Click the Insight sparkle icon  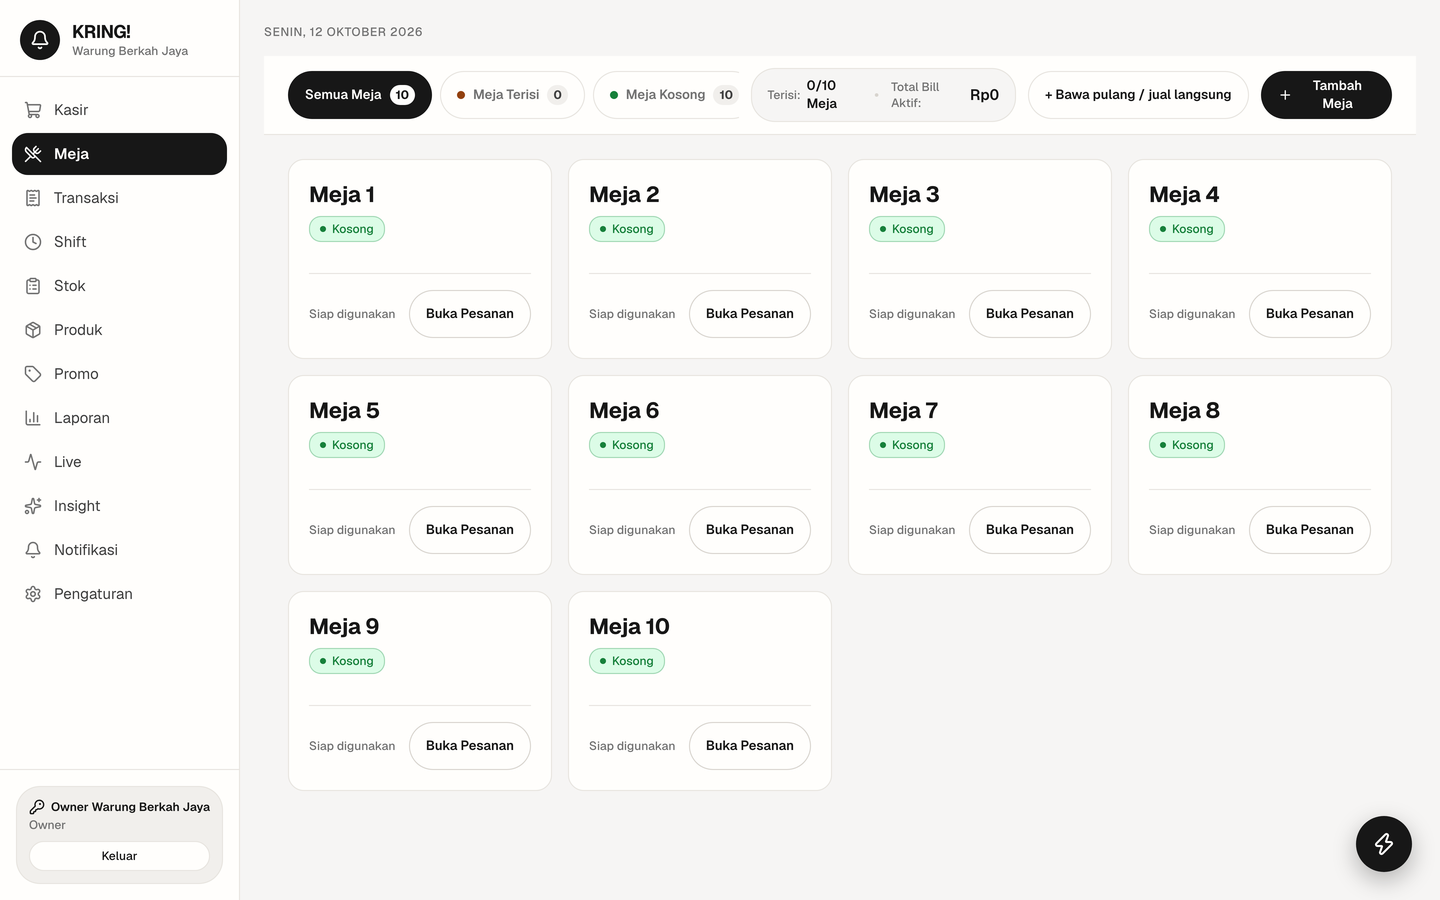coord(33,506)
